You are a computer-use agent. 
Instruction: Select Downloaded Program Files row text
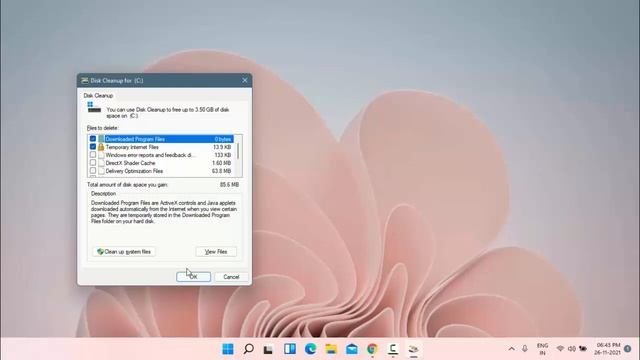(135, 139)
